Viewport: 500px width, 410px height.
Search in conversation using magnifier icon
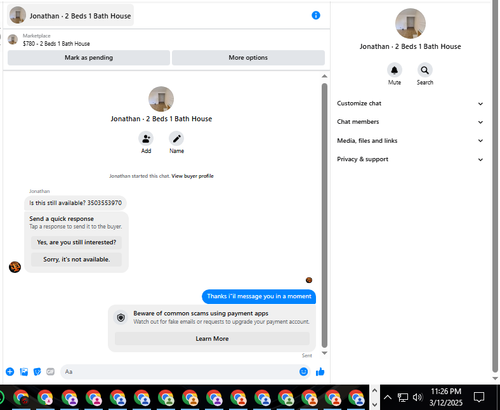(425, 70)
